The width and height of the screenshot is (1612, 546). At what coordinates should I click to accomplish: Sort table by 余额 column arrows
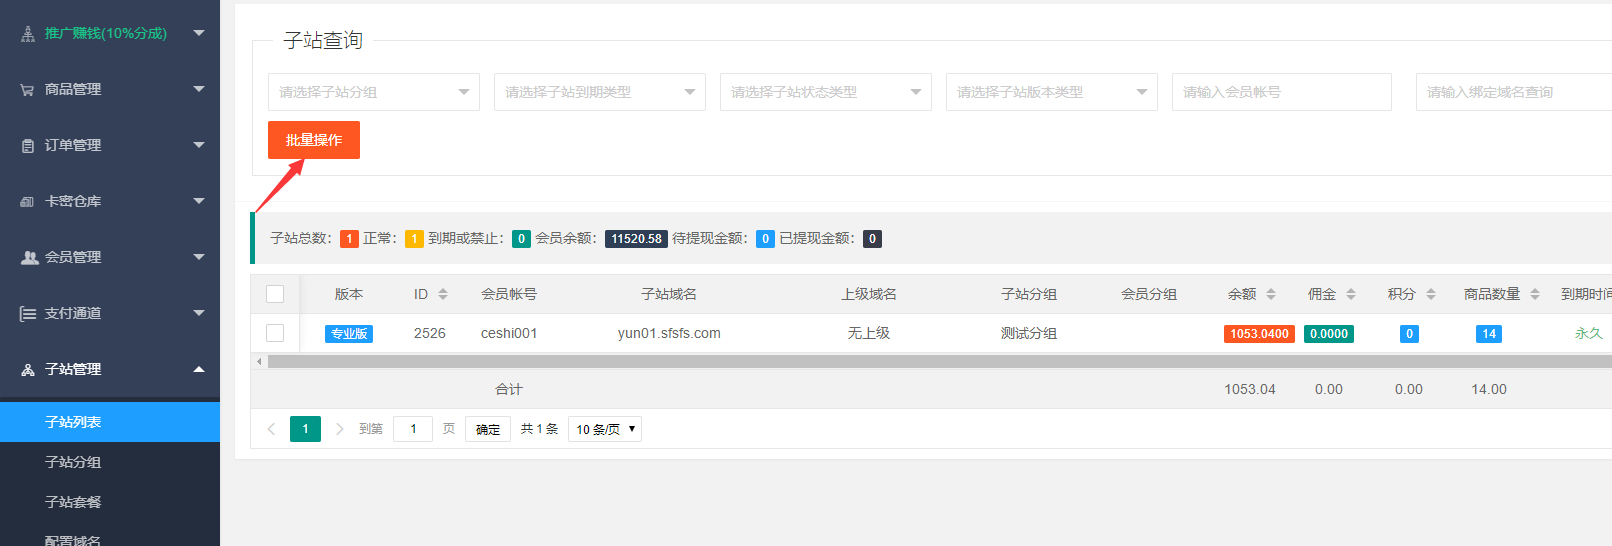1271,294
